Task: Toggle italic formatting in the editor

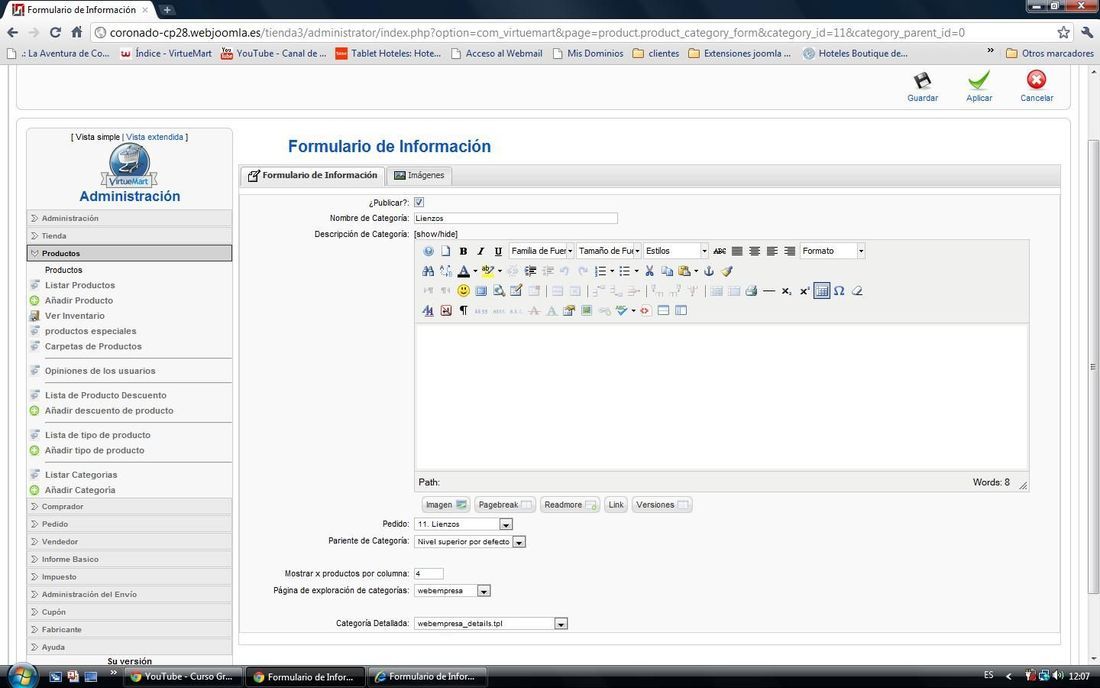Action: point(481,251)
